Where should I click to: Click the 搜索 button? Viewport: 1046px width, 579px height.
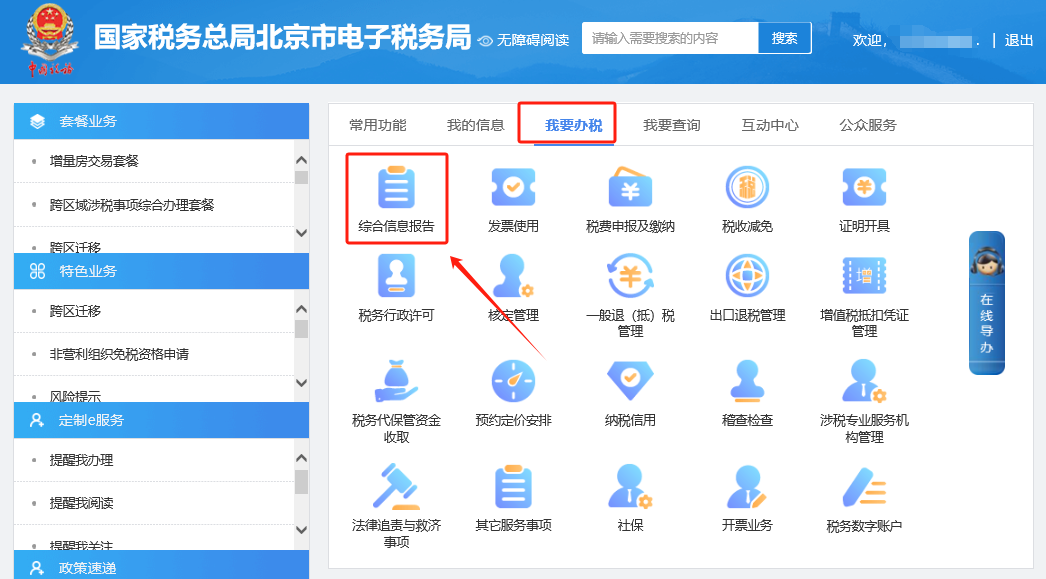784,38
